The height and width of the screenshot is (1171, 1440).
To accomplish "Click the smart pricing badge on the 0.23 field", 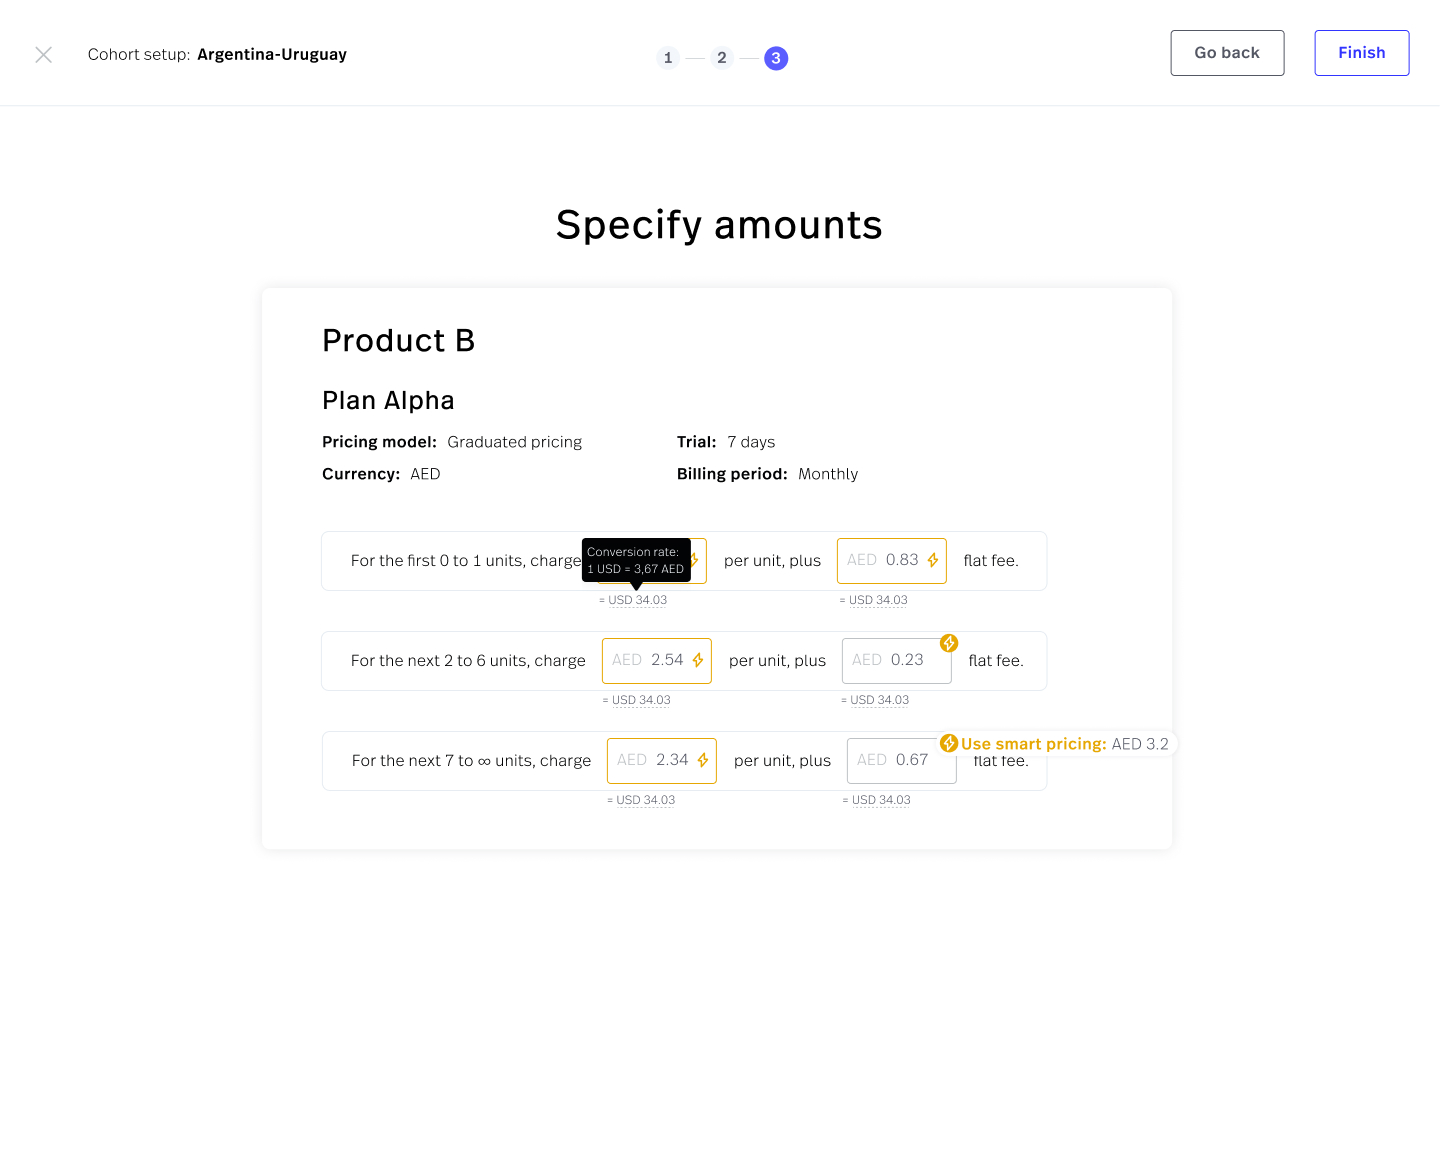I will [949, 643].
